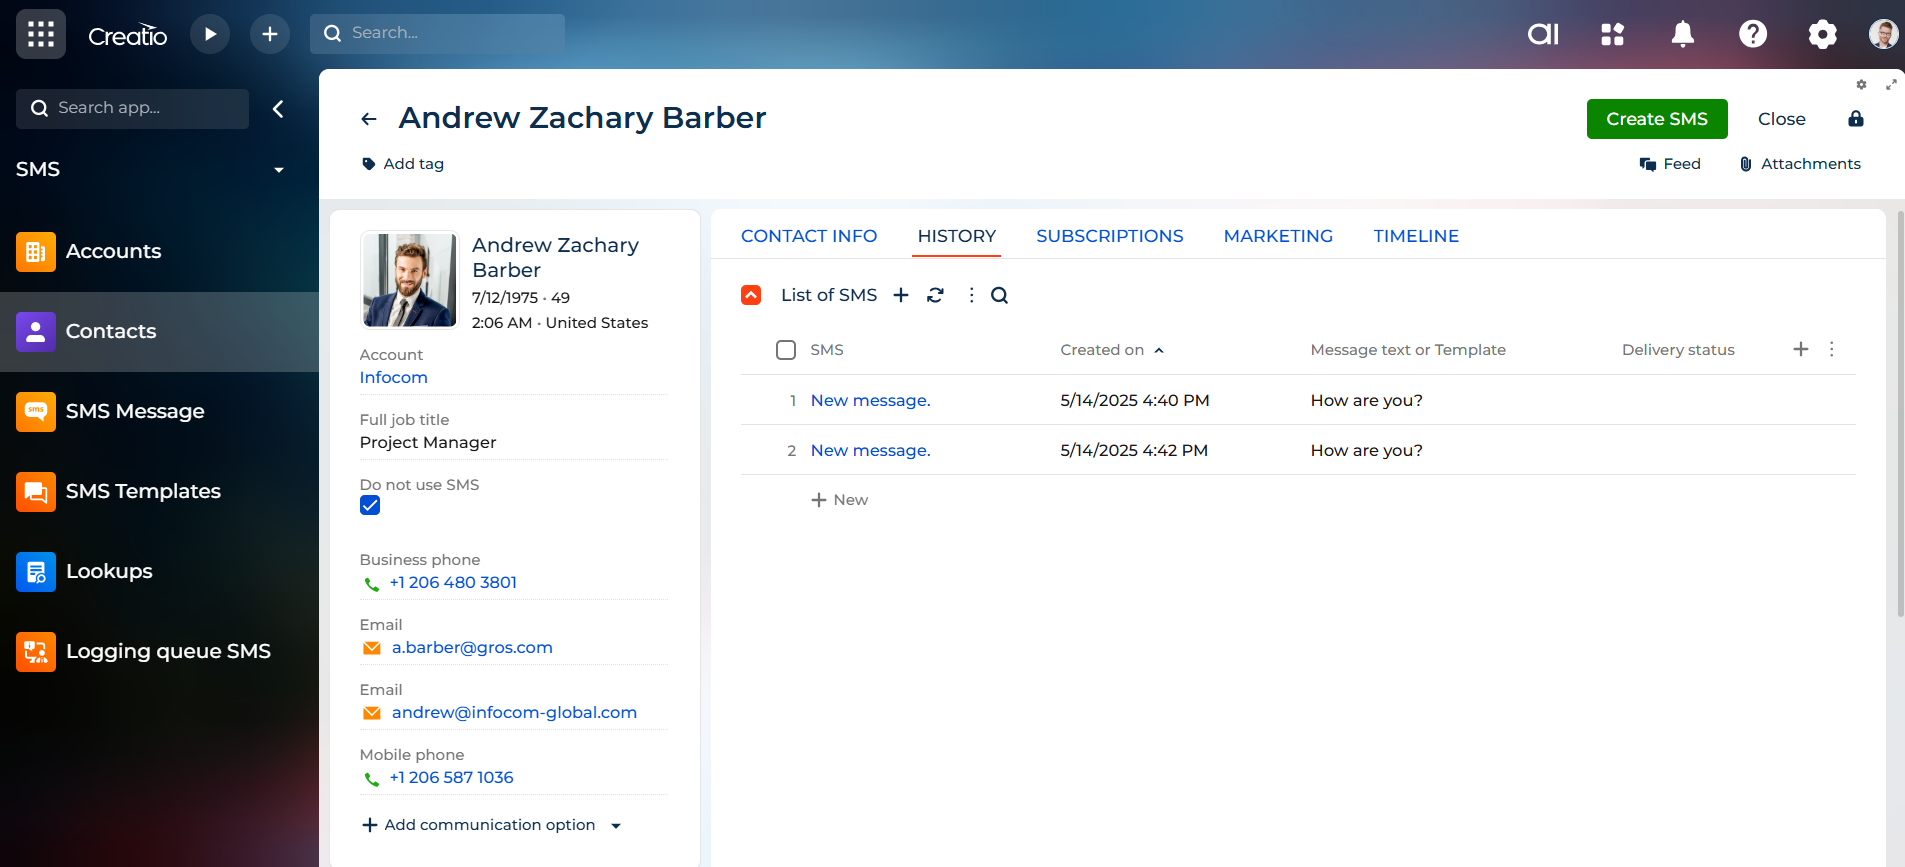Open Contacts section in sidebar
The width and height of the screenshot is (1905, 867).
160,332
